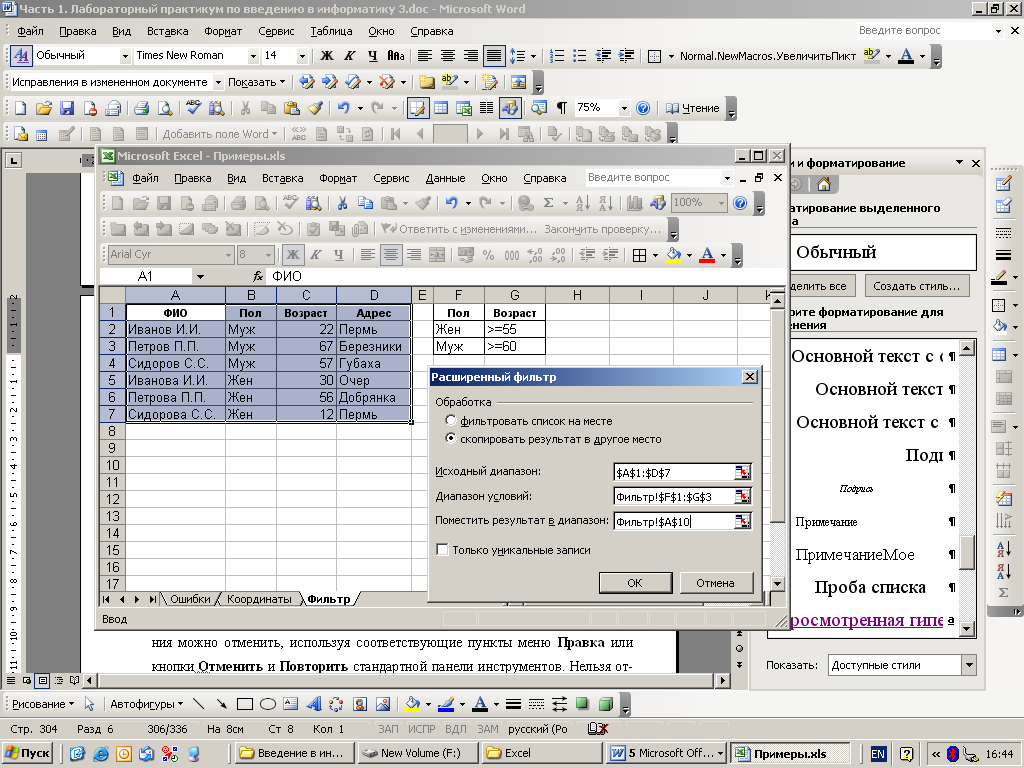Open Исправления в измененном документе dropdown
Image resolution: width=1024 pixels, height=768 pixels.
coord(218,82)
